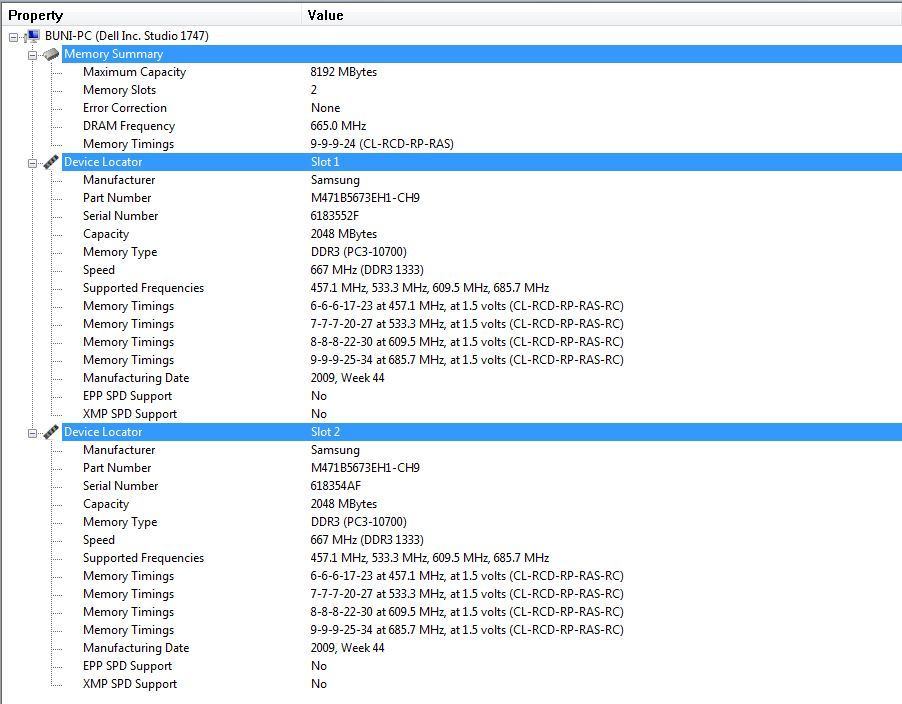Select the BUNI-PC (Dell Inc. Studio 1747) node

[127, 36]
